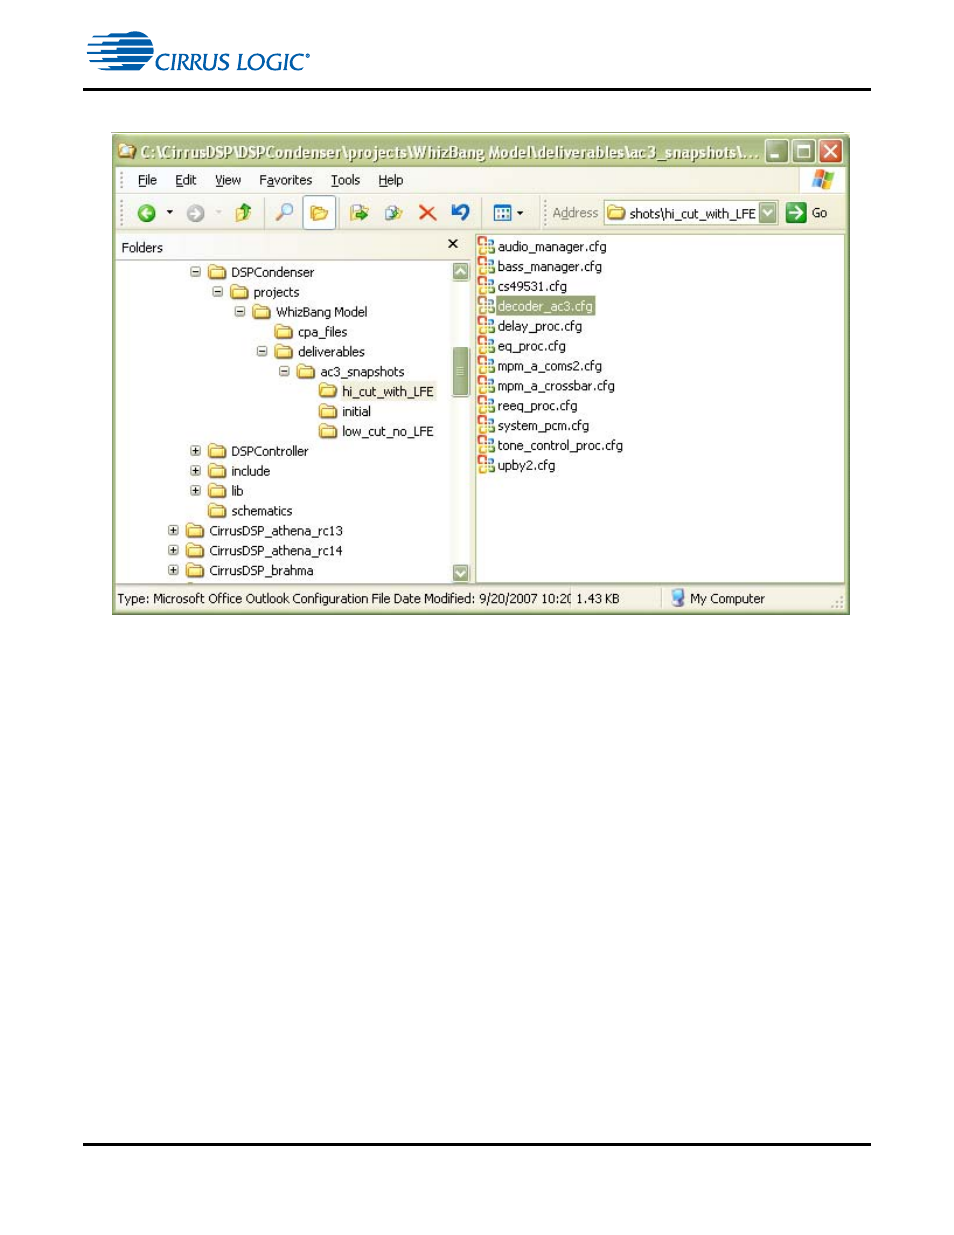Image resolution: width=954 pixels, height=1235 pixels.
Task: Click the My Computer status icon
Action: tap(678, 598)
